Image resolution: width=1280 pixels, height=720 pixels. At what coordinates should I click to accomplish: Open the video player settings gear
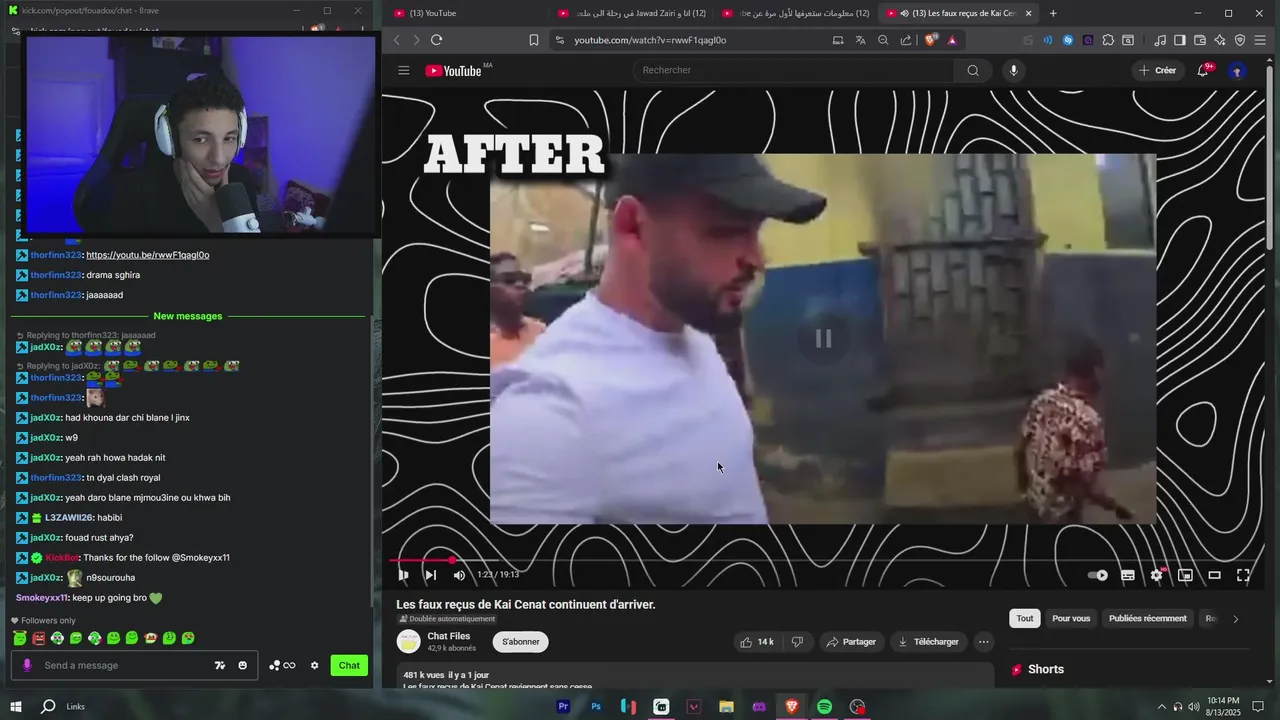1157,575
